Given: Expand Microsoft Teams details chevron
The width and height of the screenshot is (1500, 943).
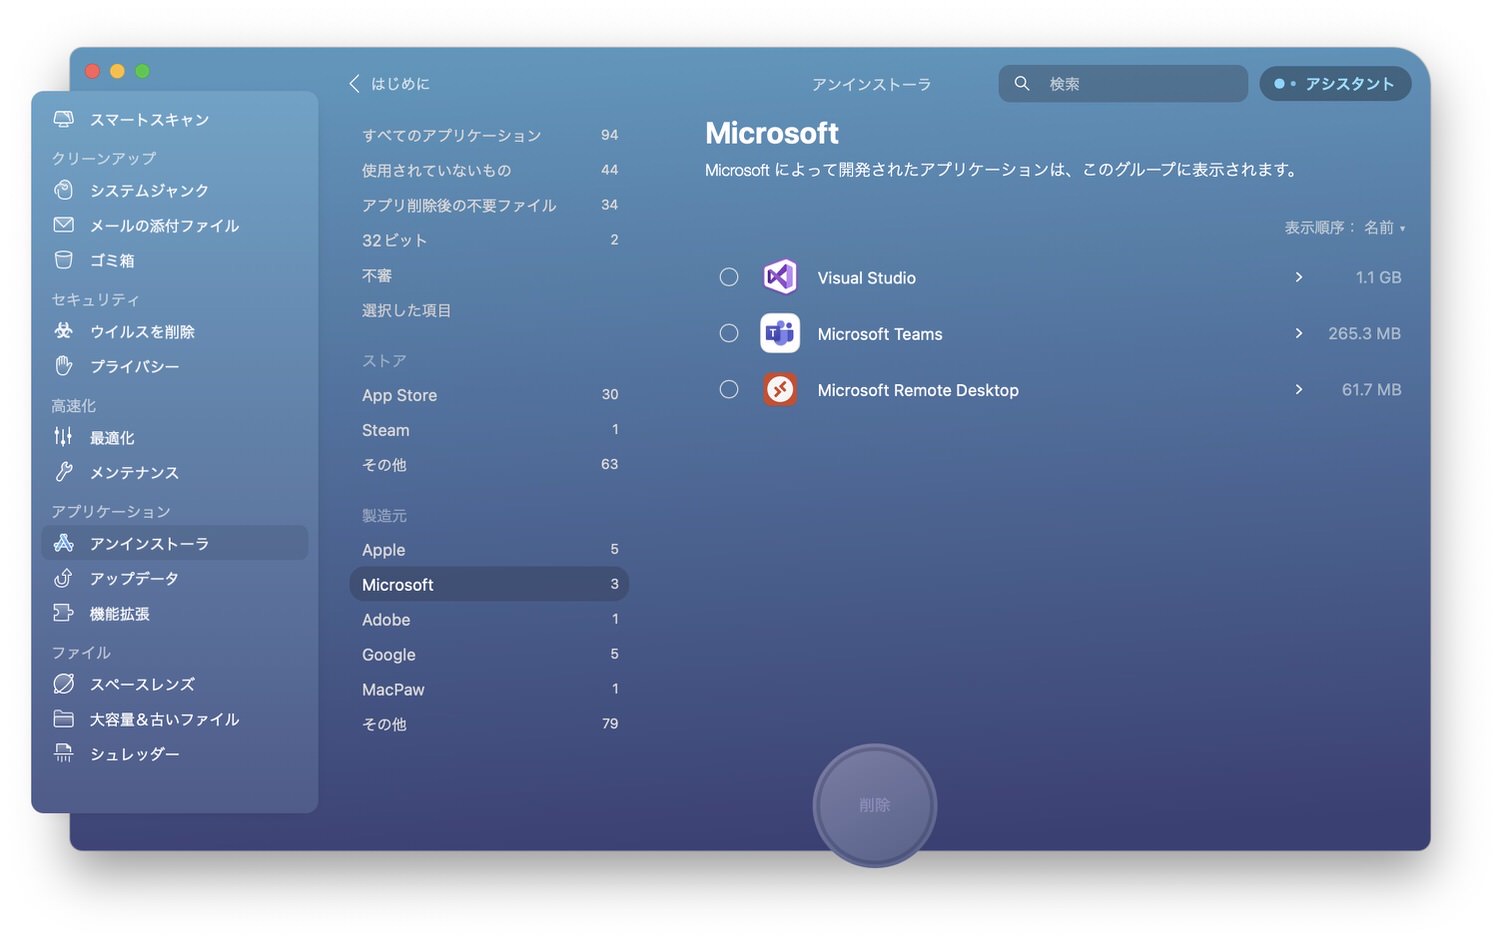Looking at the screenshot, I should coord(1299,333).
